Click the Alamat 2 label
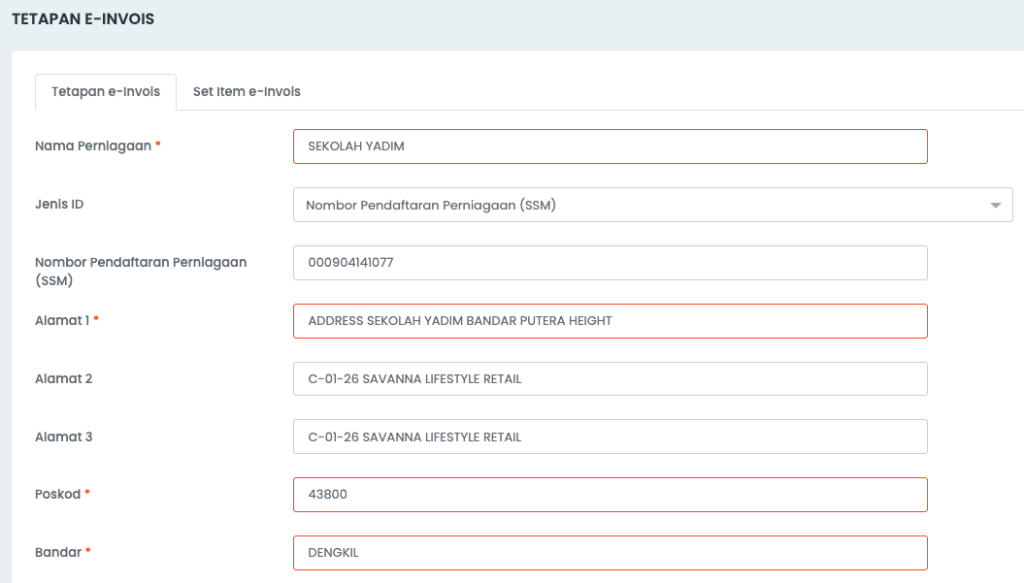Screen dimensions: 1024x583 [x=63, y=379]
